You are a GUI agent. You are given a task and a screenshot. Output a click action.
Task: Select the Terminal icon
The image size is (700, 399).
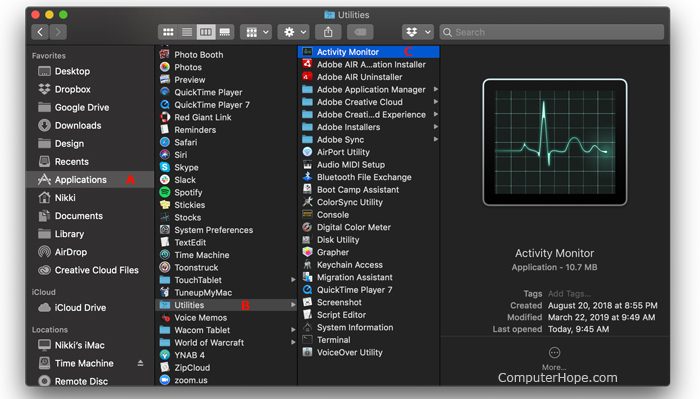click(x=307, y=340)
